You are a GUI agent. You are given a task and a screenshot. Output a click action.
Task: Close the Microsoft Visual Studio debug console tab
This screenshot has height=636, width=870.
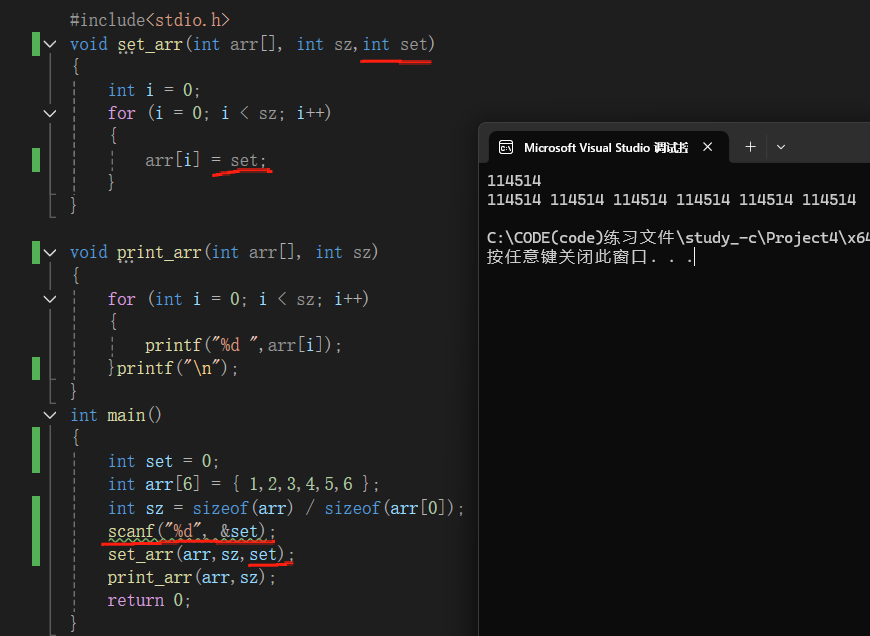tap(707, 147)
